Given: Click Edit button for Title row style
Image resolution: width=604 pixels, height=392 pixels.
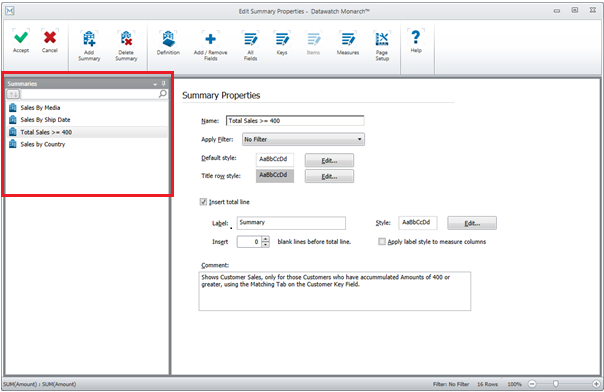Looking at the screenshot, I should pyautogui.click(x=329, y=176).
